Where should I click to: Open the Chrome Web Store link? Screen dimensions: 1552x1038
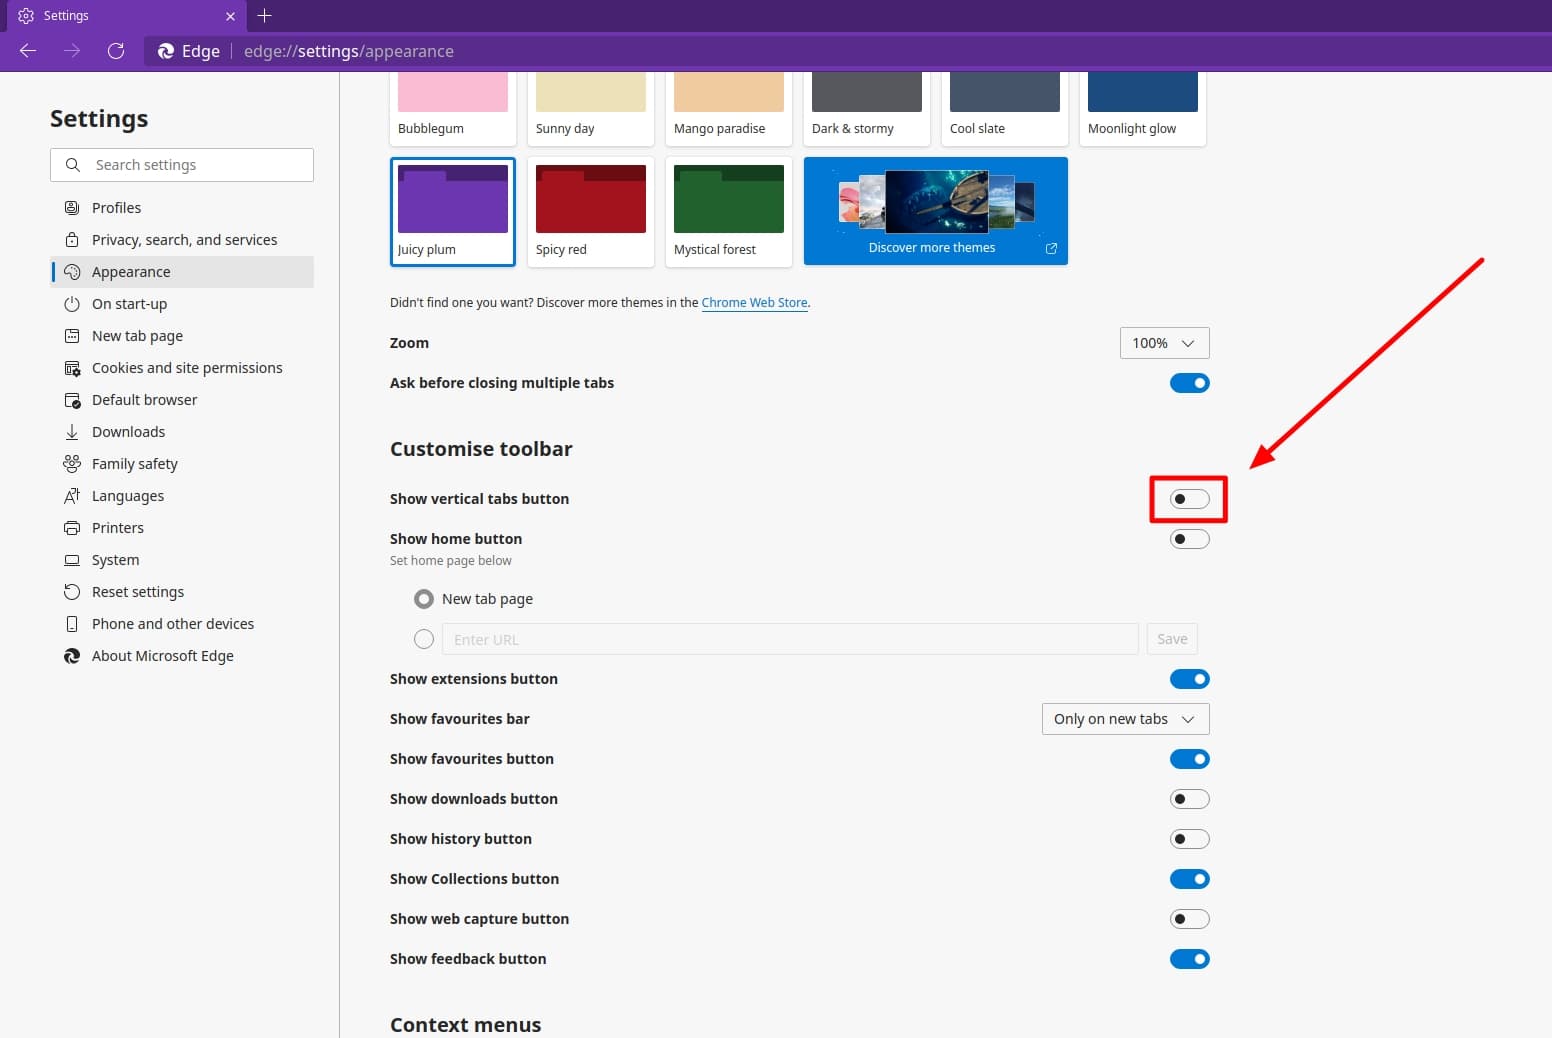pos(754,302)
